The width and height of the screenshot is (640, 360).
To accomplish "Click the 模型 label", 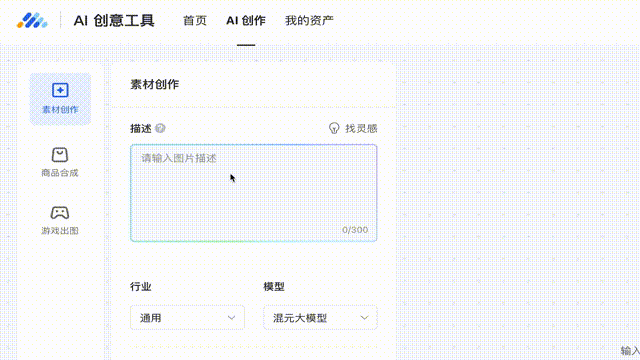I will click(x=274, y=287).
